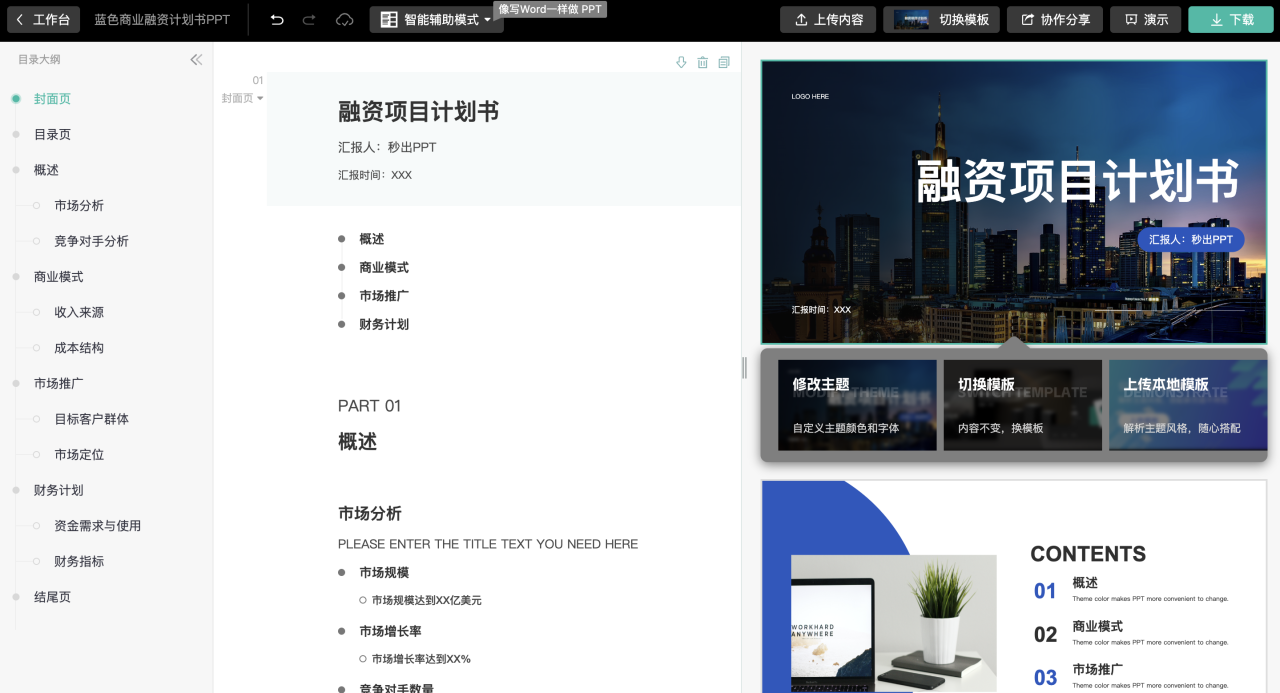Select 目标客户群体 in the outline sidebar

click(91, 419)
